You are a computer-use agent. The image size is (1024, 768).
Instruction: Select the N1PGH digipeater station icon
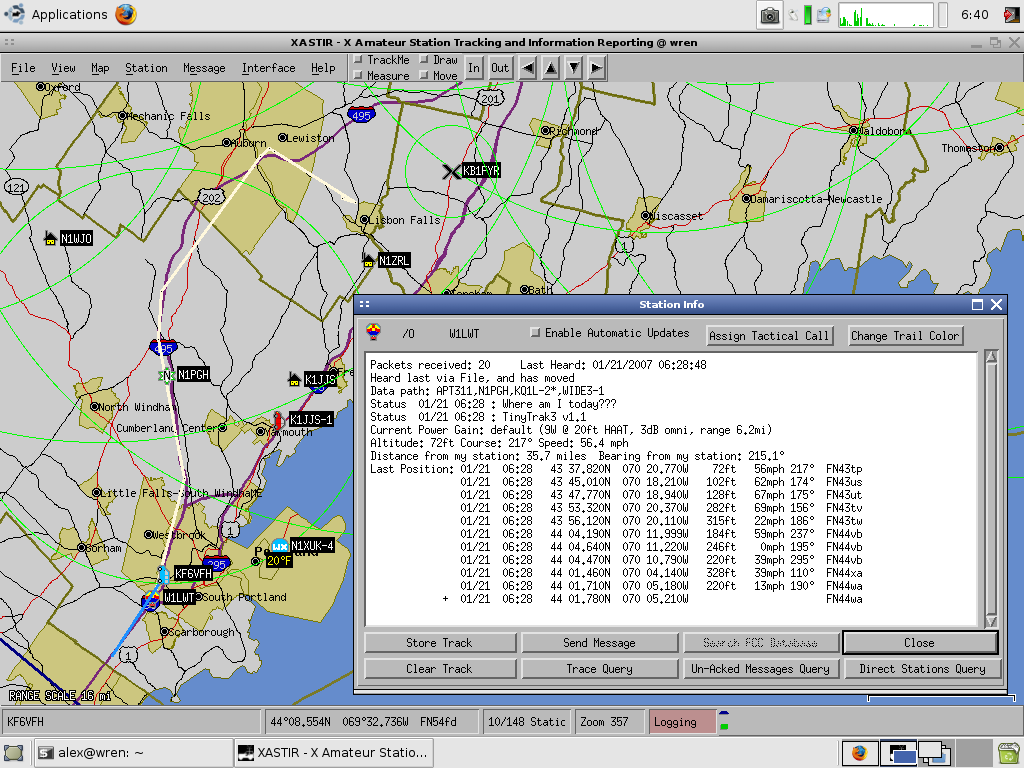[x=167, y=375]
